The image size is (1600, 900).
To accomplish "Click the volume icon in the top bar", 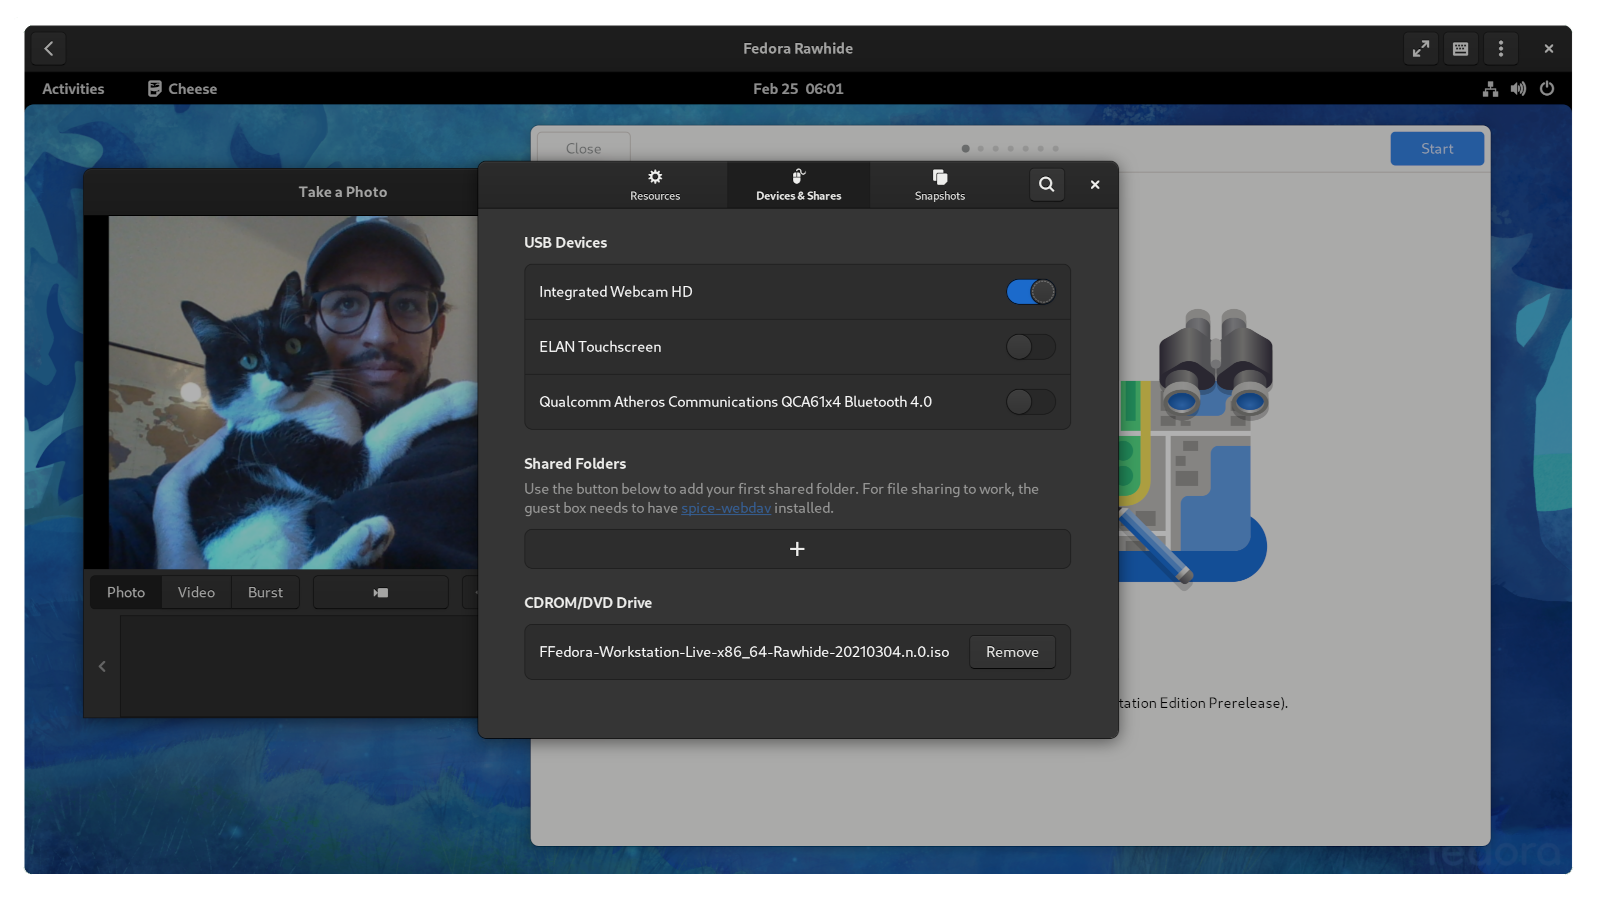I will [x=1518, y=89].
